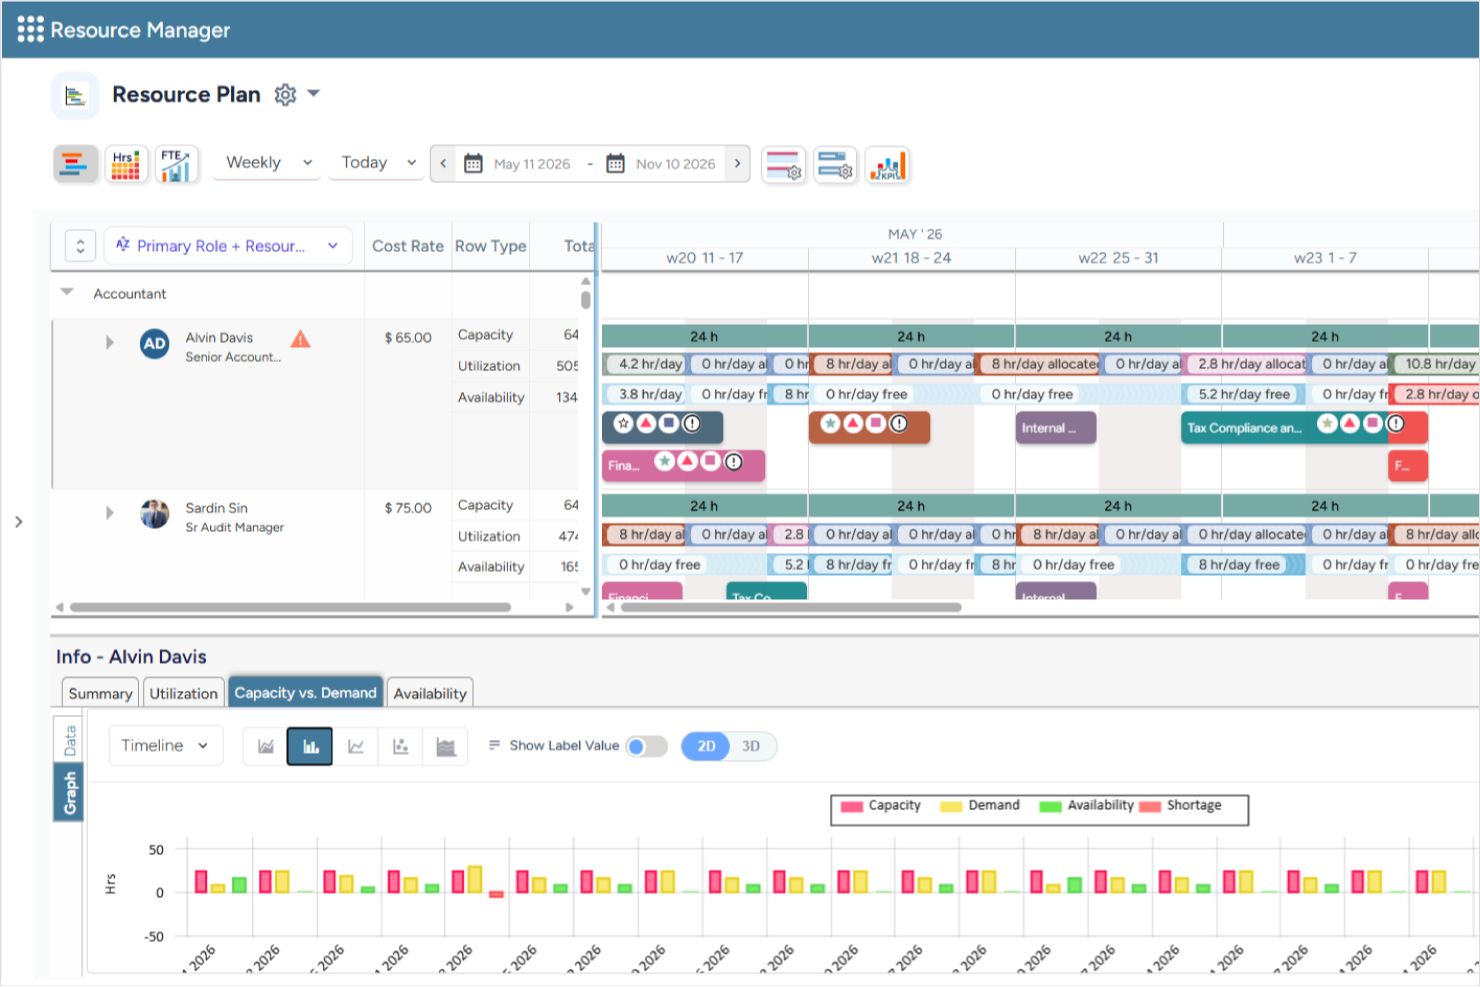Switch the chart to 2D mode
Viewport: 1480px width, 987px height.
(x=706, y=747)
